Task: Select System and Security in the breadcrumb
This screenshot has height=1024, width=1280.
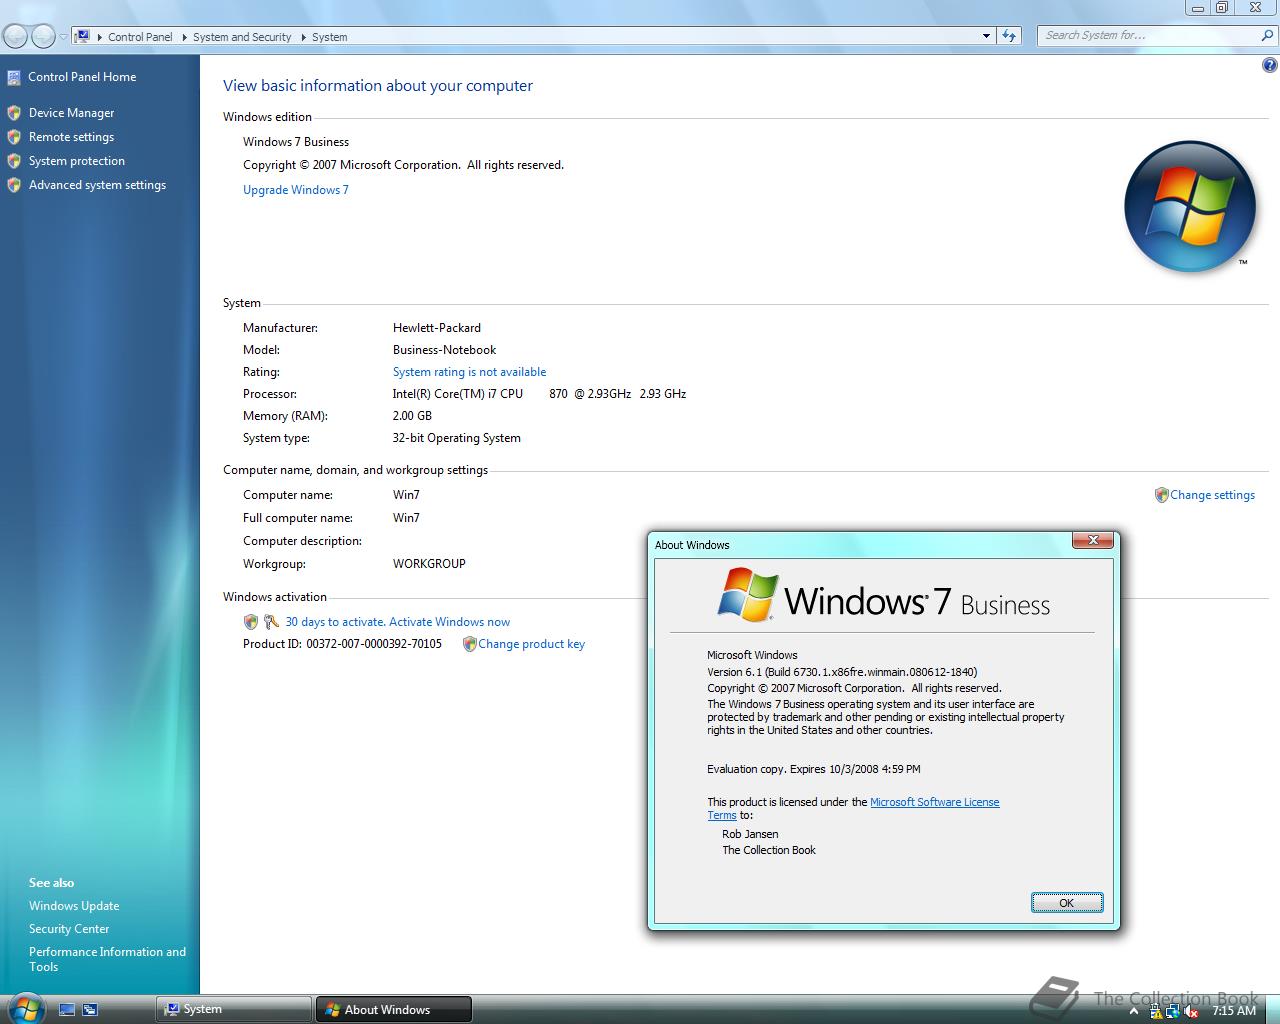Action: point(242,37)
